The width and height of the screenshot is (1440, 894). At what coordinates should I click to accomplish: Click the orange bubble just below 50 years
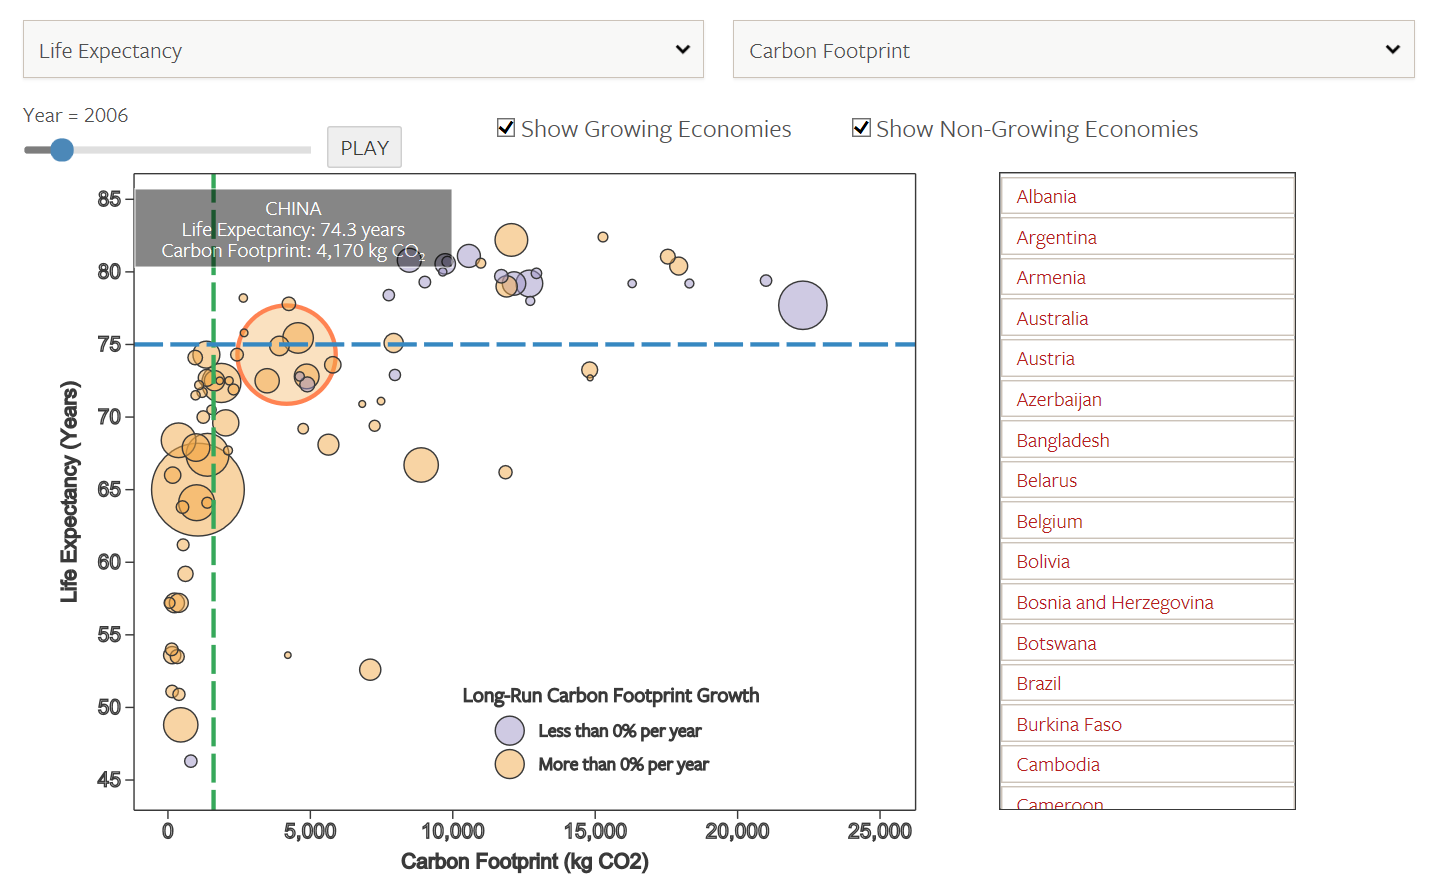(x=181, y=725)
